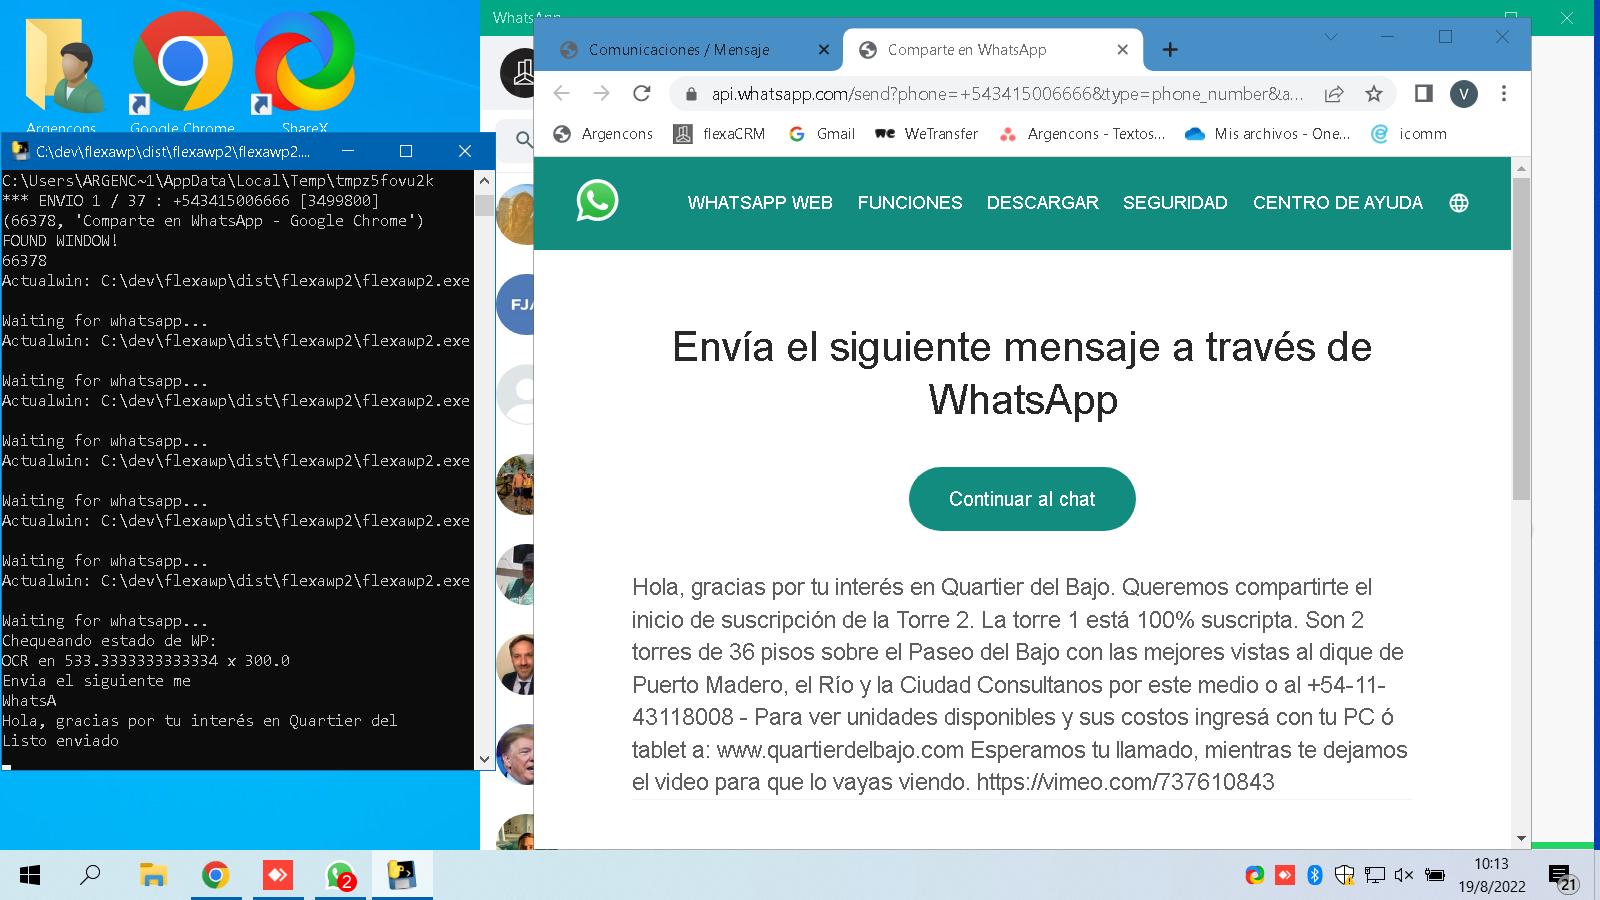
Task: Click page scrollbar down arrow in Chrome
Action: [1521, 839]
